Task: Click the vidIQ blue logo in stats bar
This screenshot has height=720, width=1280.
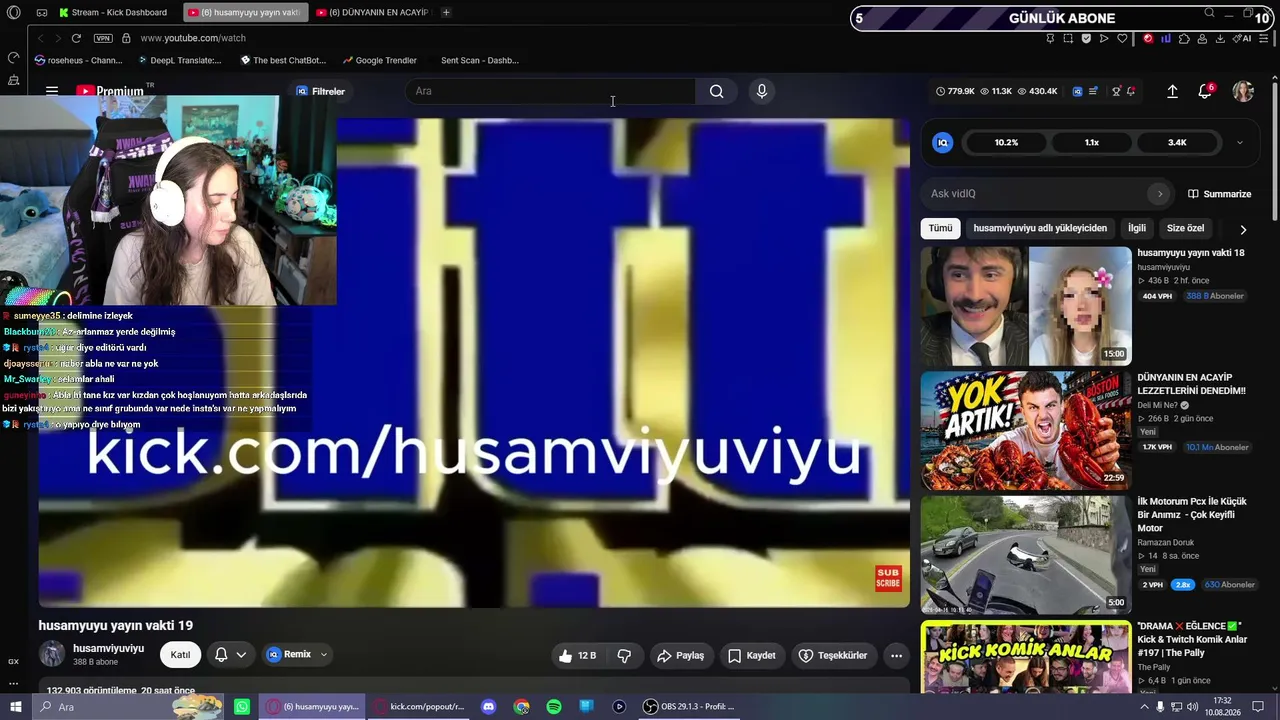Action: coord(1077,91)
